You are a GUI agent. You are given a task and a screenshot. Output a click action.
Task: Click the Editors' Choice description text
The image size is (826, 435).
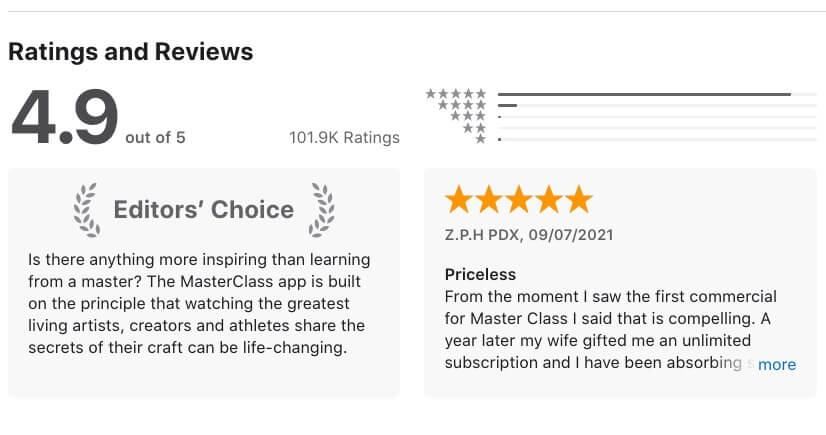coord(199,303)
